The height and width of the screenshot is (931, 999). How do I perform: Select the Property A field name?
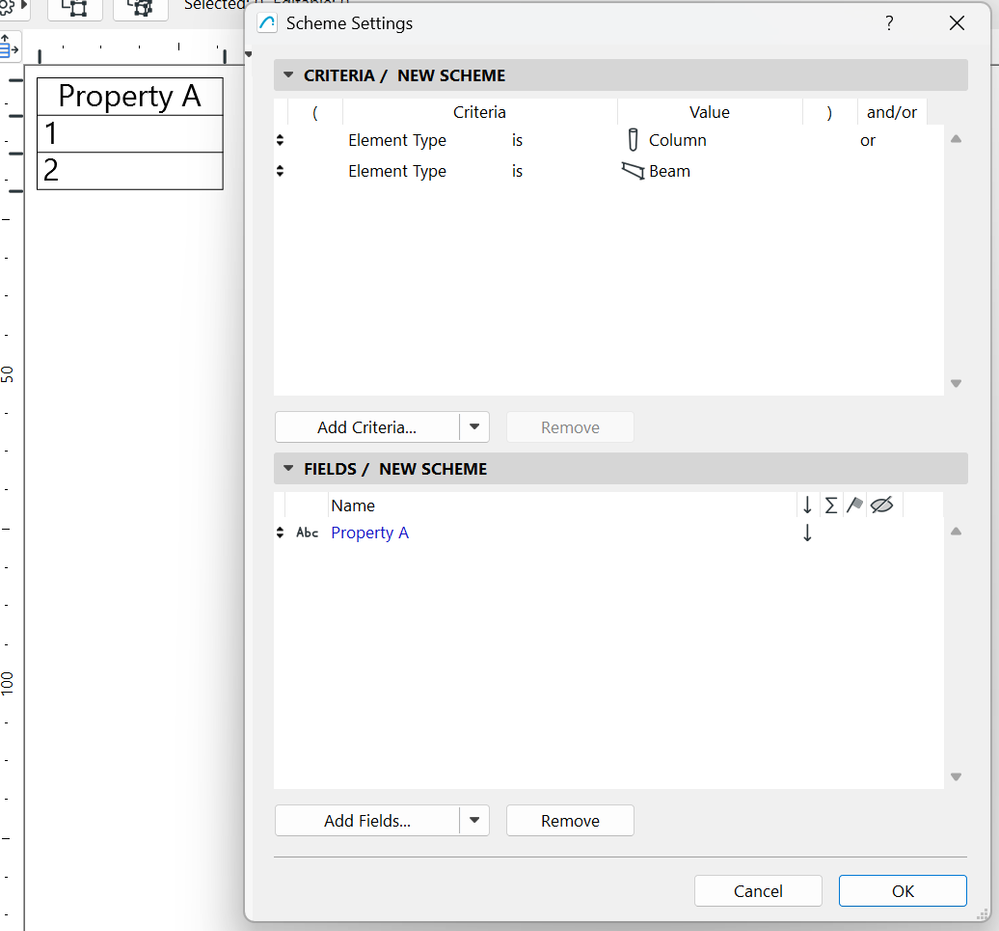pos(370,533)
